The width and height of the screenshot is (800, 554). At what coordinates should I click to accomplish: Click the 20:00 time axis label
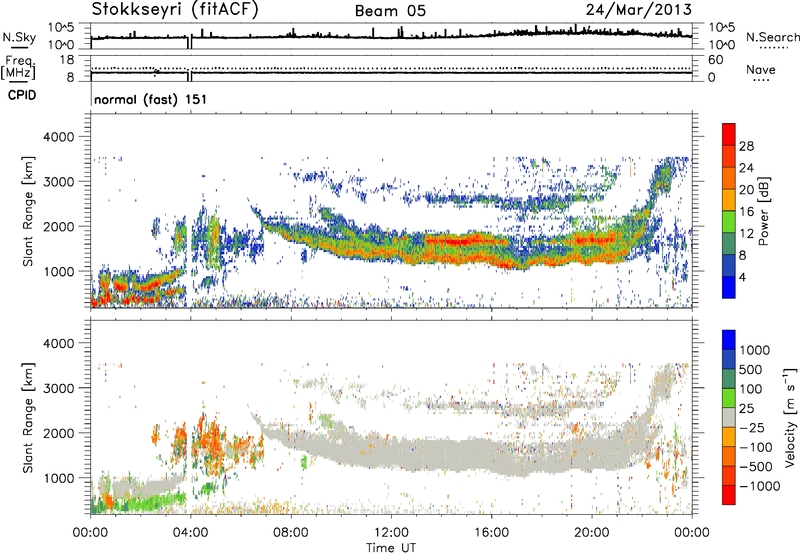[592, 532]
